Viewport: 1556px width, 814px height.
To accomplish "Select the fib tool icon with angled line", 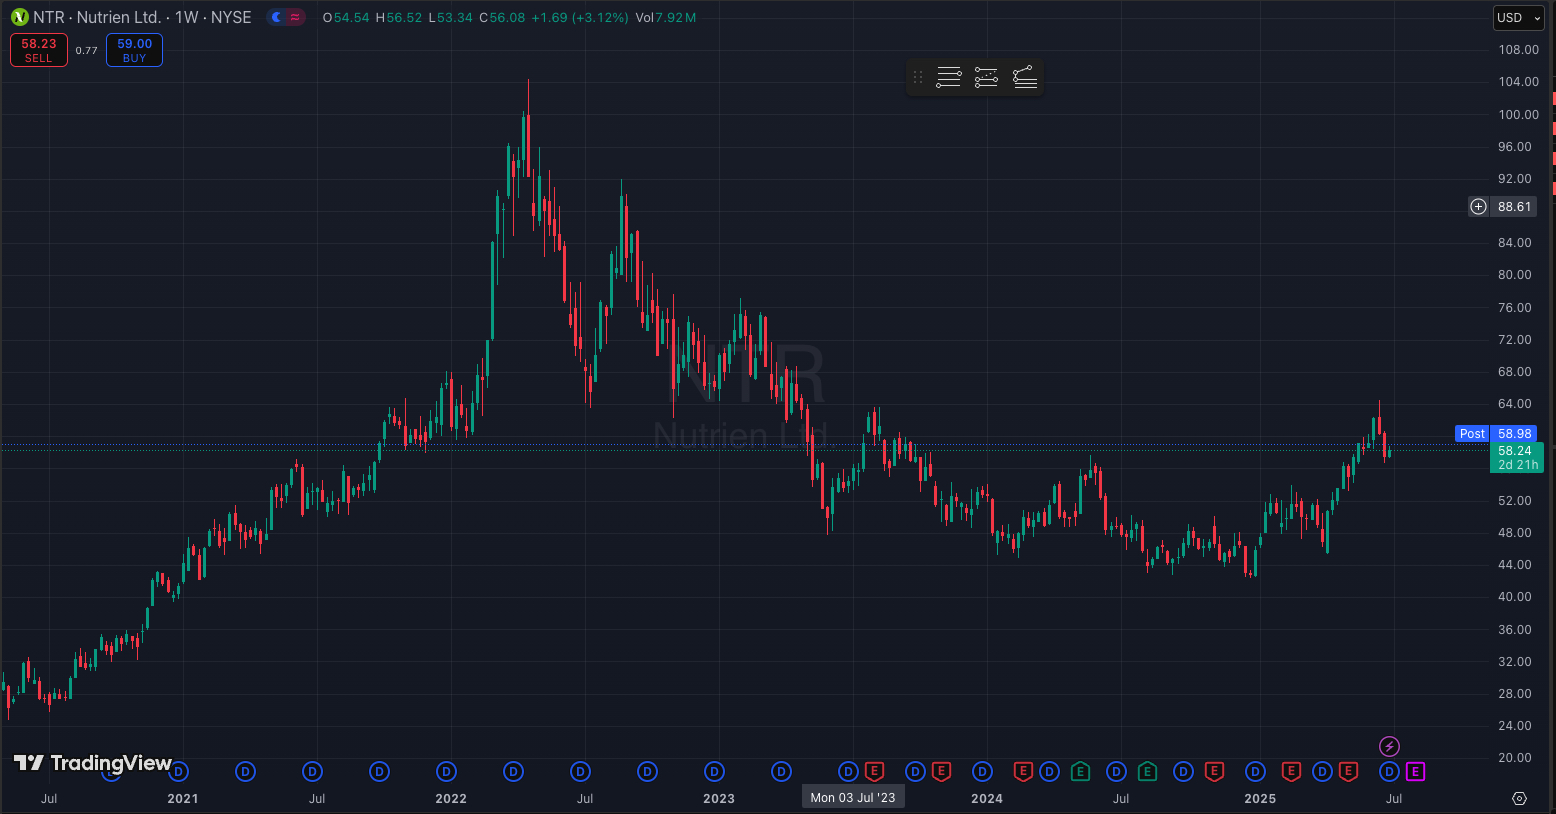I will click(1025, 77).
